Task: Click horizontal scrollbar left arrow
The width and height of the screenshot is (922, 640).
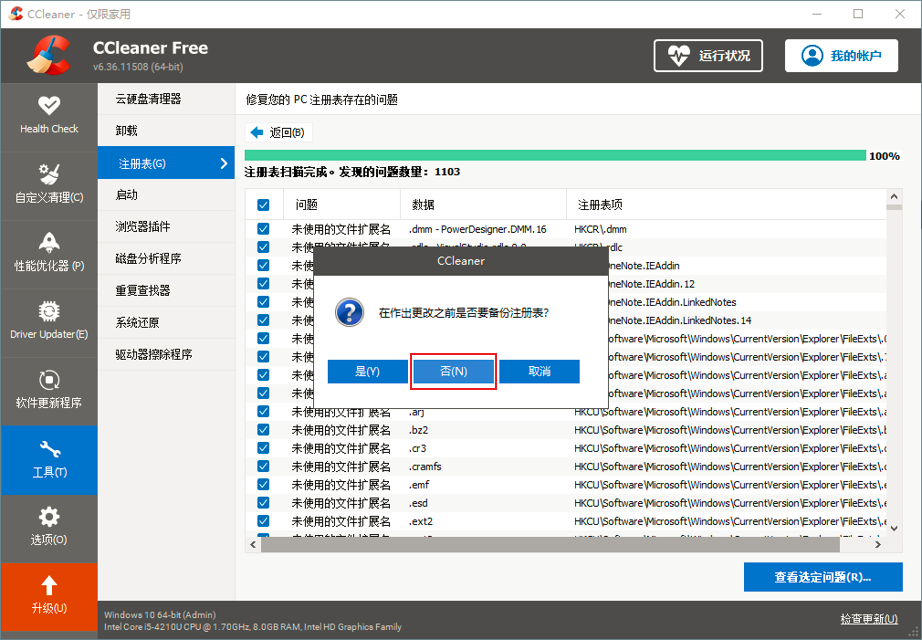Action: 253,545
